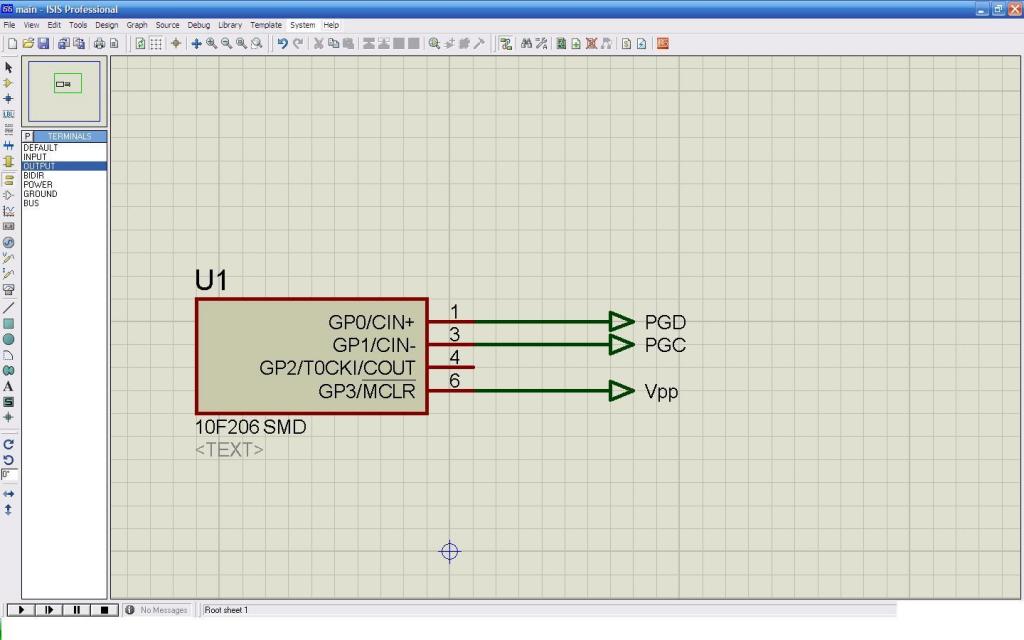The image size is (1024, 640).
Task: Select POWER in the terminals list
Action: coord(64,184)
